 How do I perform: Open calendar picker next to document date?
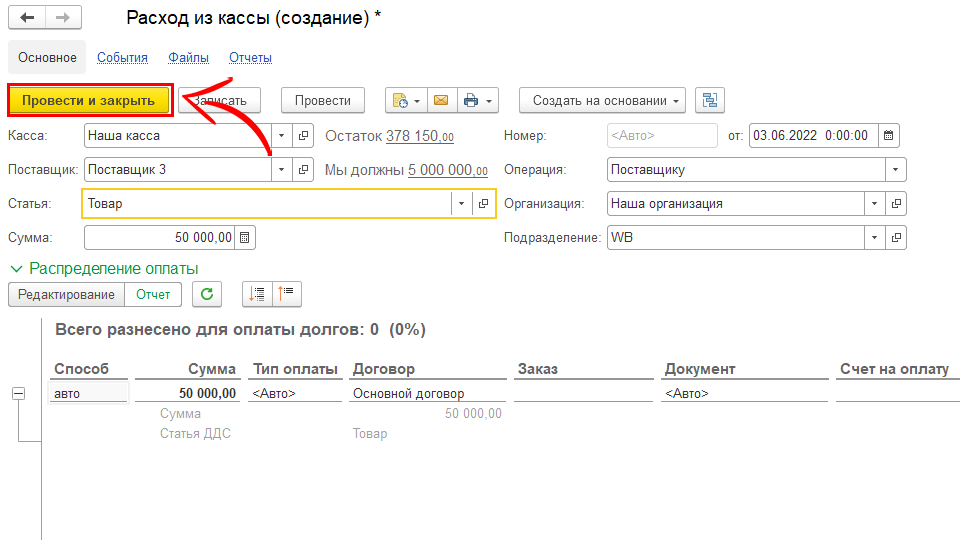coord(889,135)
